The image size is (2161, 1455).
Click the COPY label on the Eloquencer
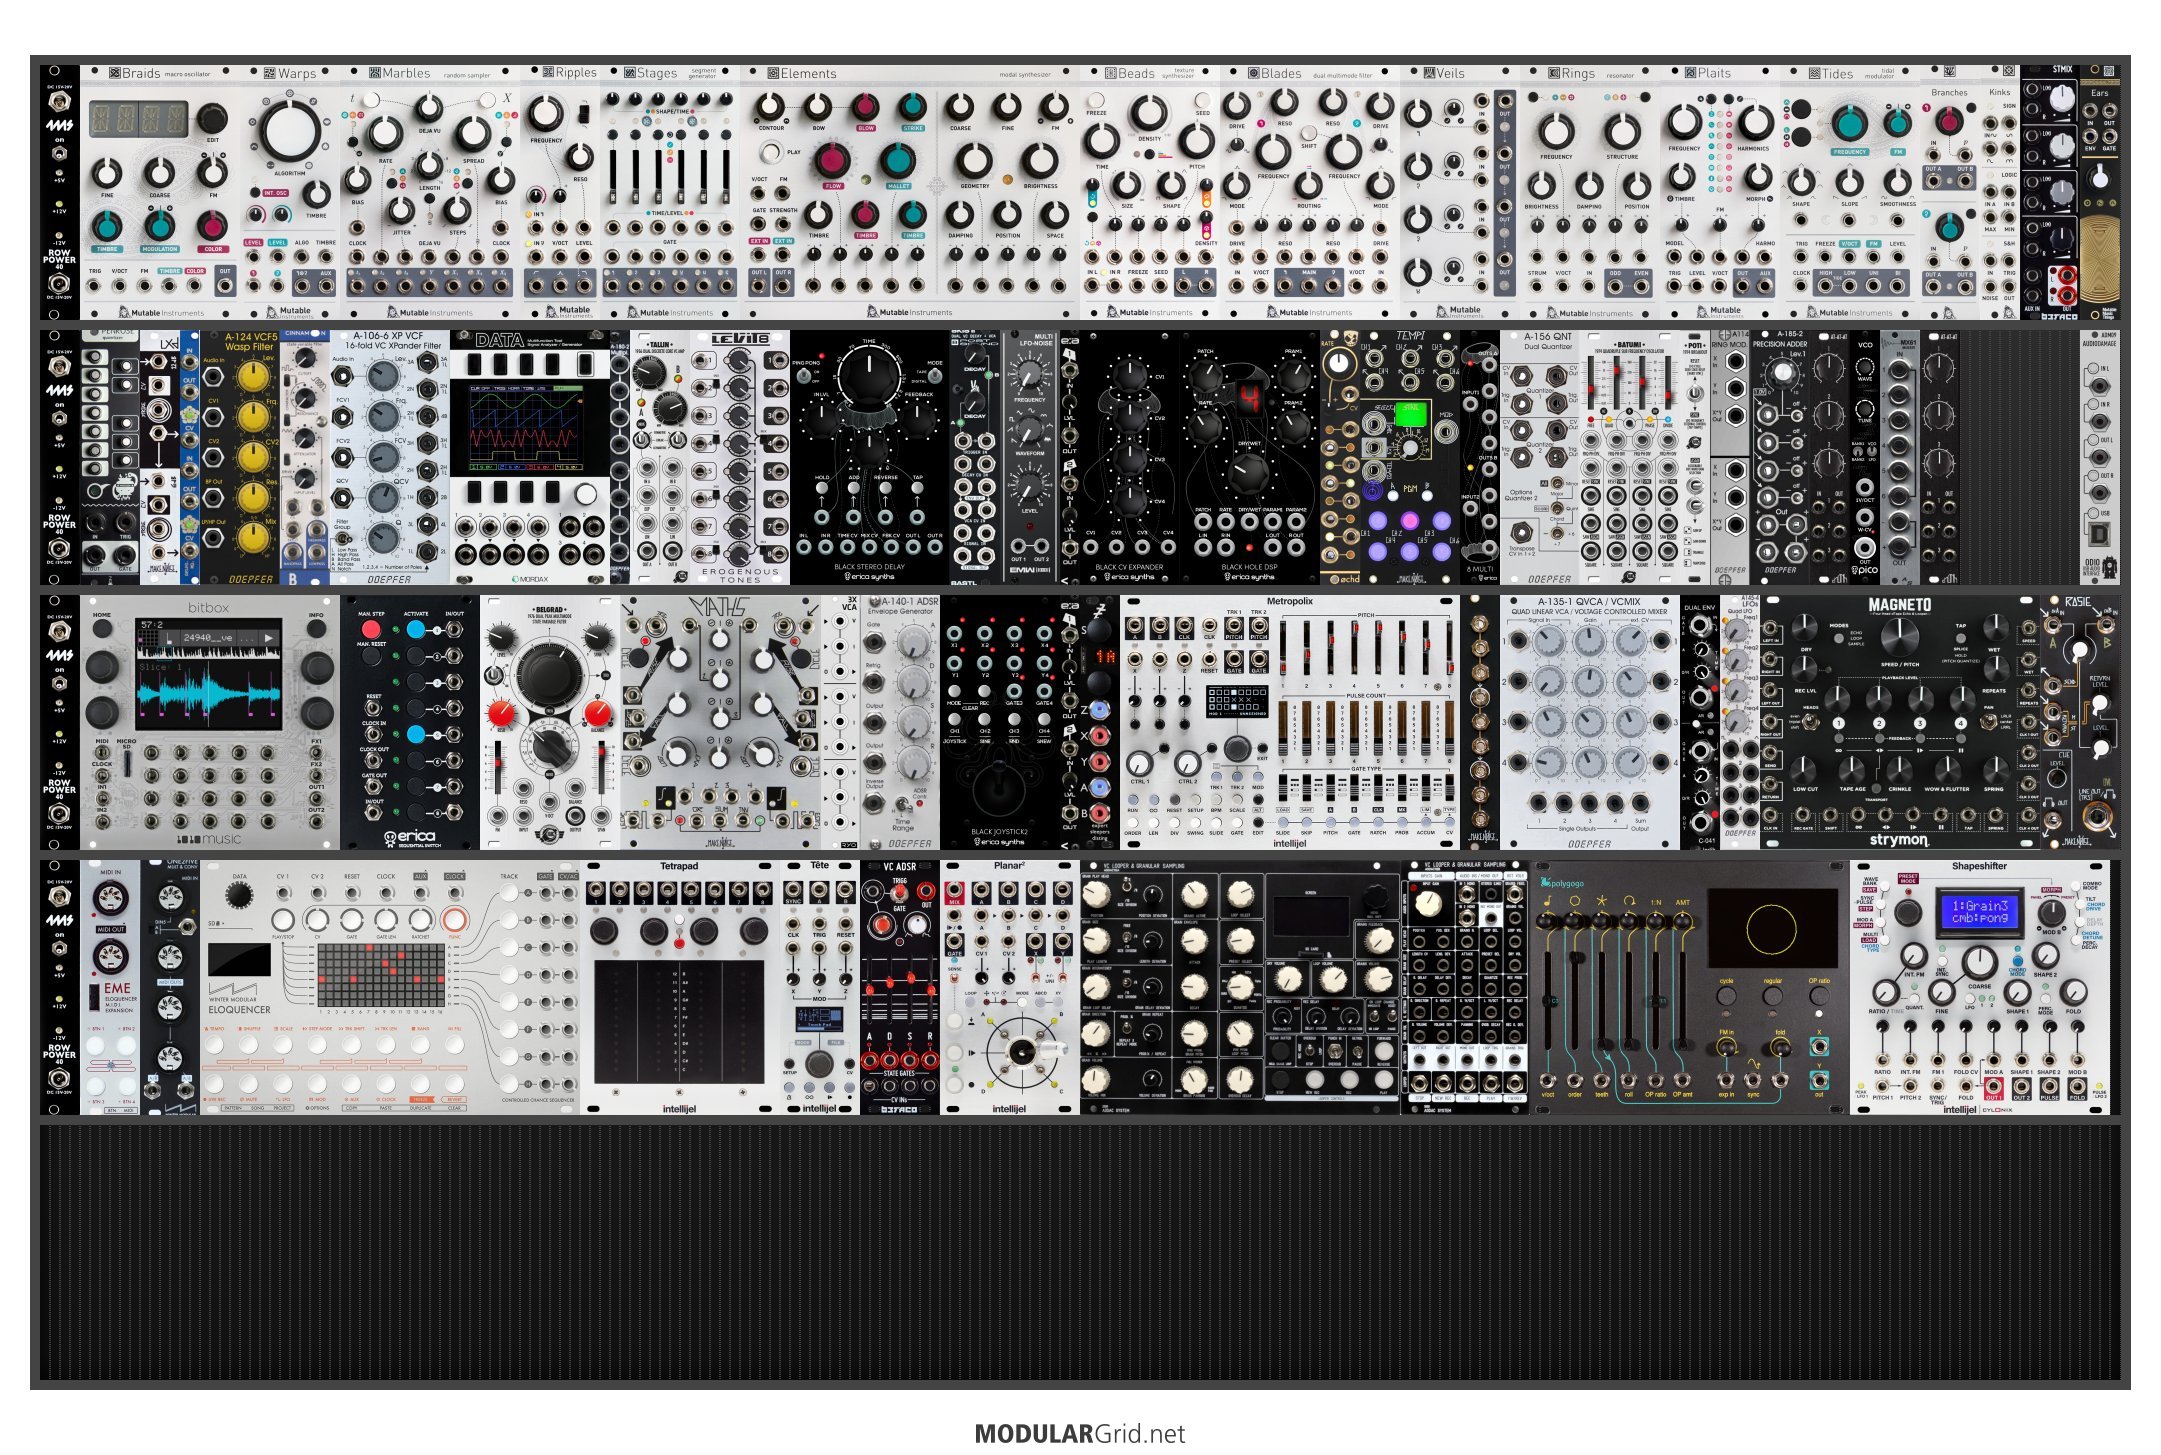[x=351, y=1108]
